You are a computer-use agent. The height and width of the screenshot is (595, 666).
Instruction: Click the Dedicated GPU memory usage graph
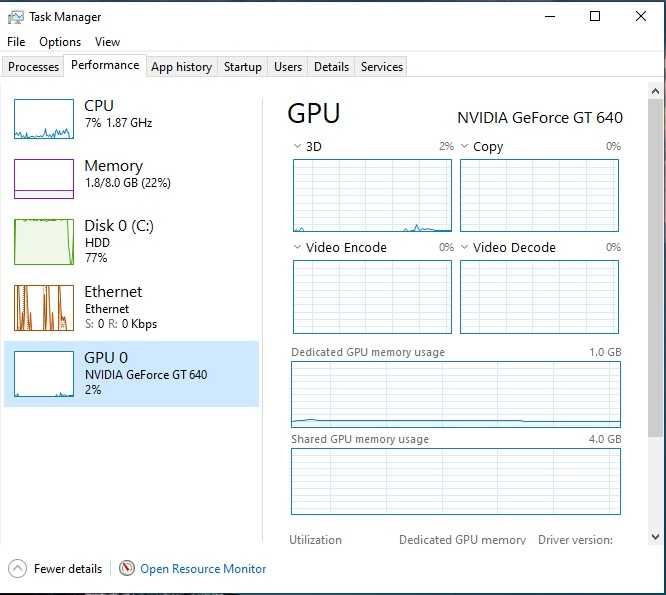click(455, 394)
